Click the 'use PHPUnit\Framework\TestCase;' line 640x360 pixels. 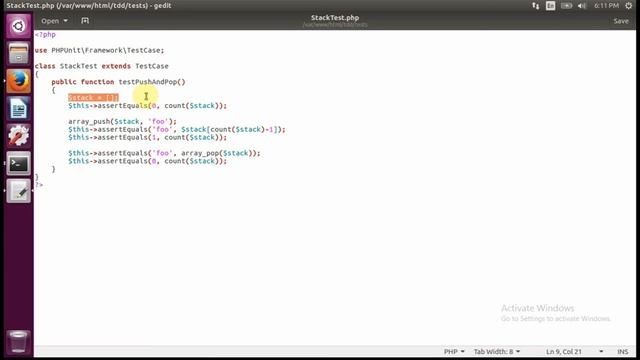point(99,50)
